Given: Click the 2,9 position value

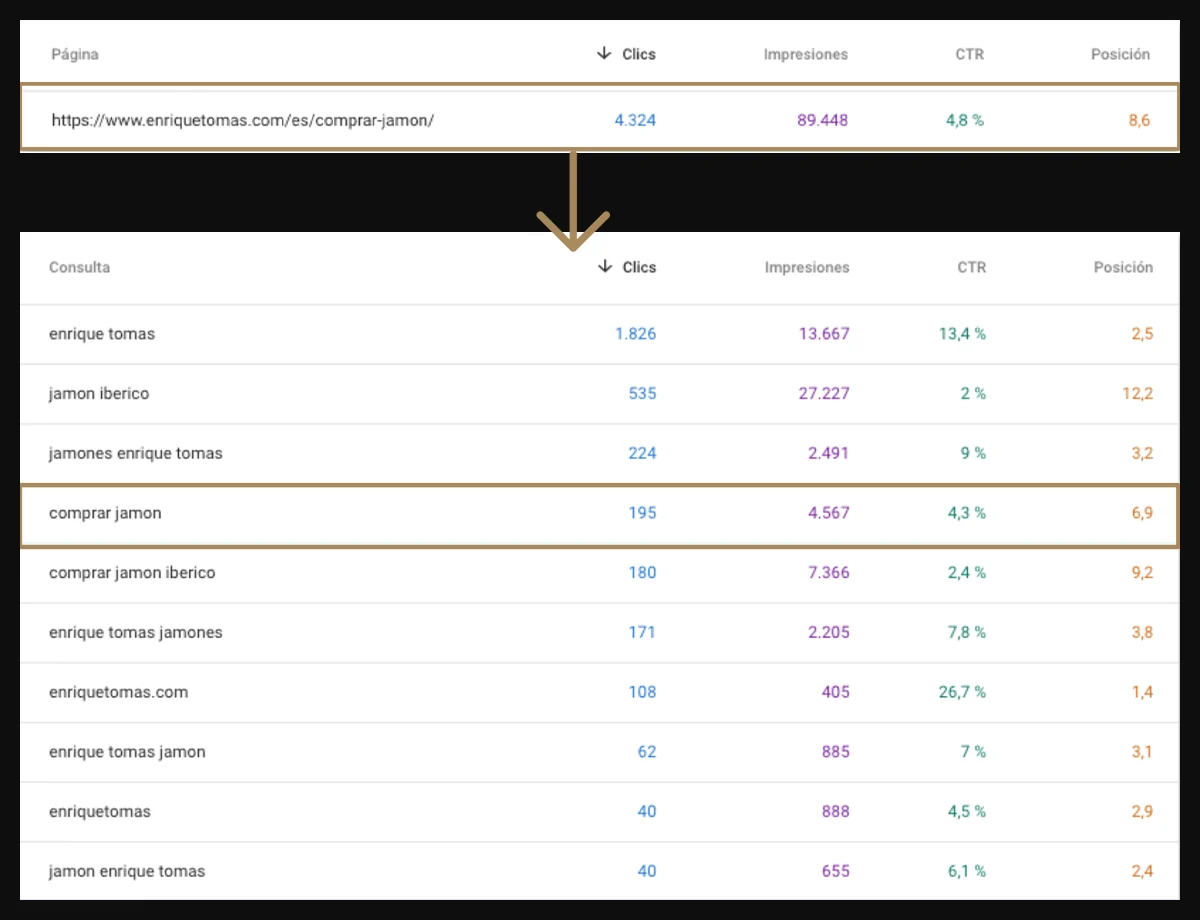Looking at the screenshot, I should click(x=1142, y=812).
